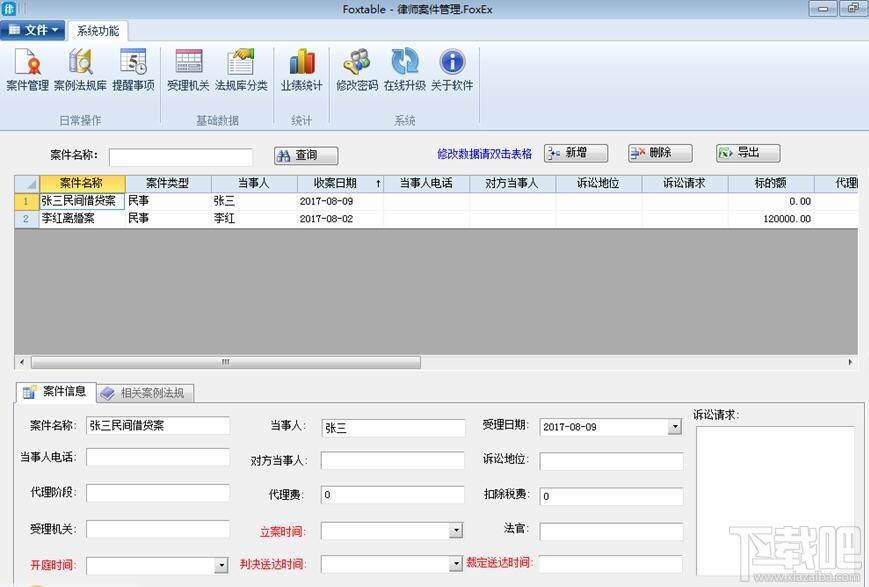Minimize the Foxtable window
This screenshot has height=587, width=869.
point(823,8)
